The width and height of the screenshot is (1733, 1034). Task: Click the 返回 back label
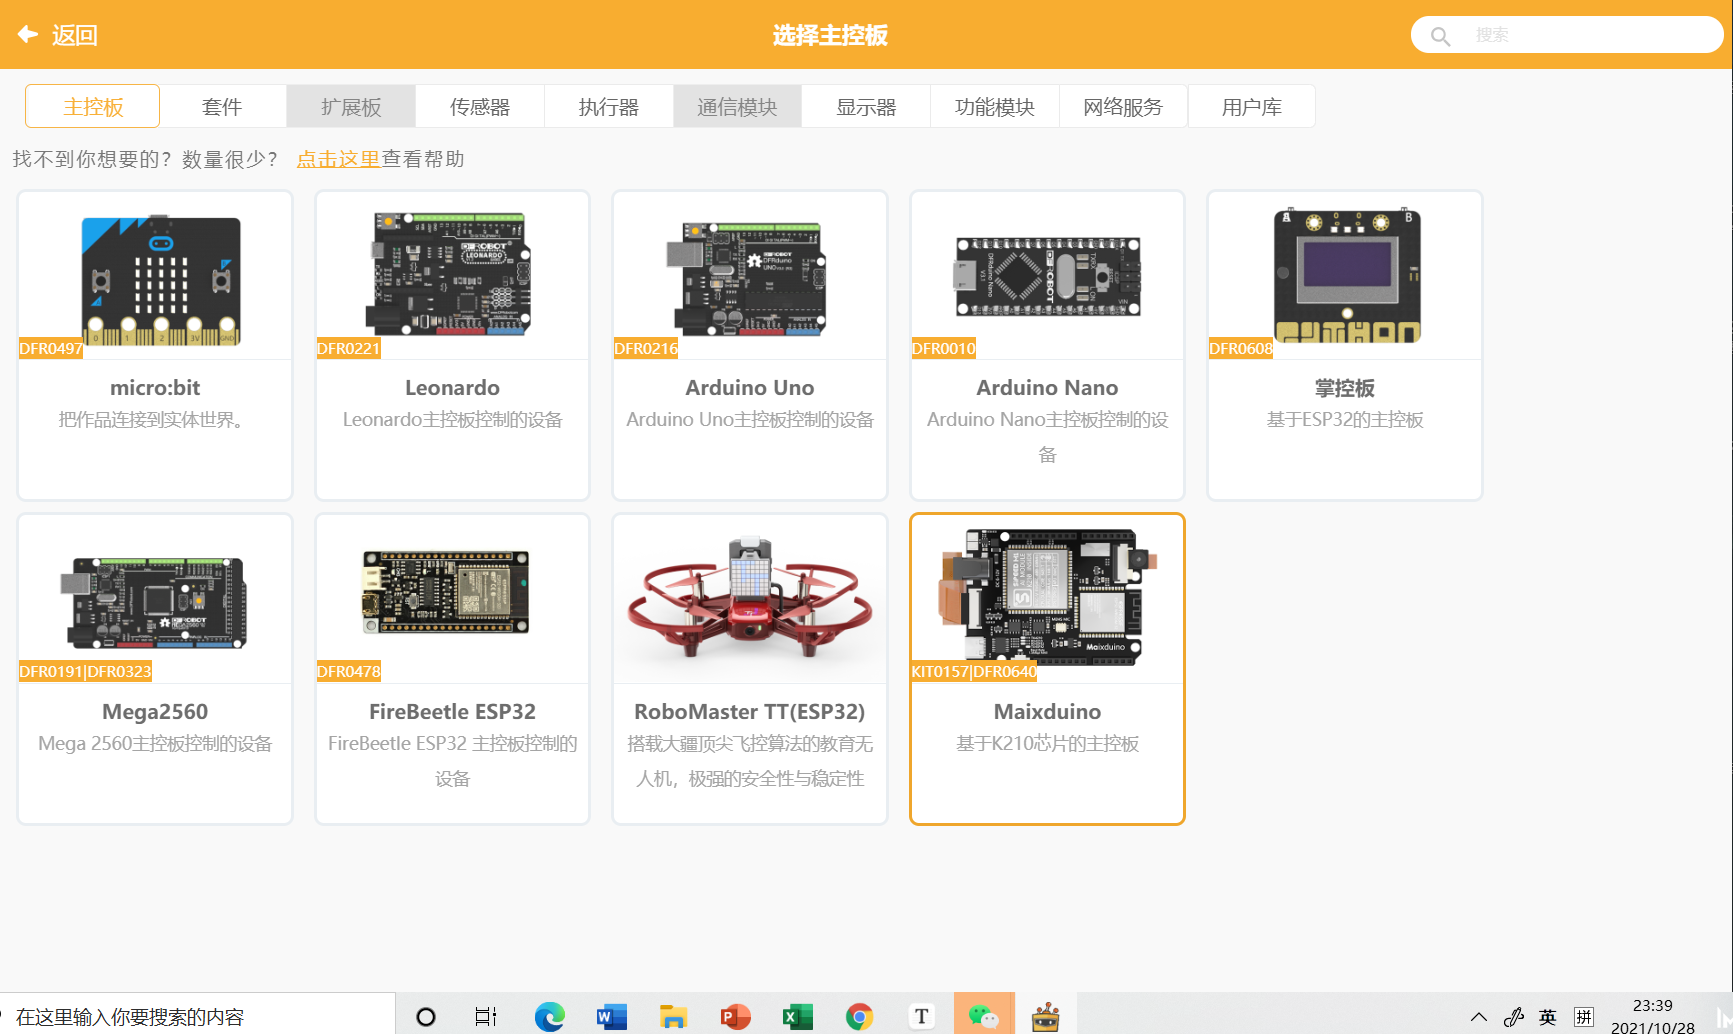point(75,36)
